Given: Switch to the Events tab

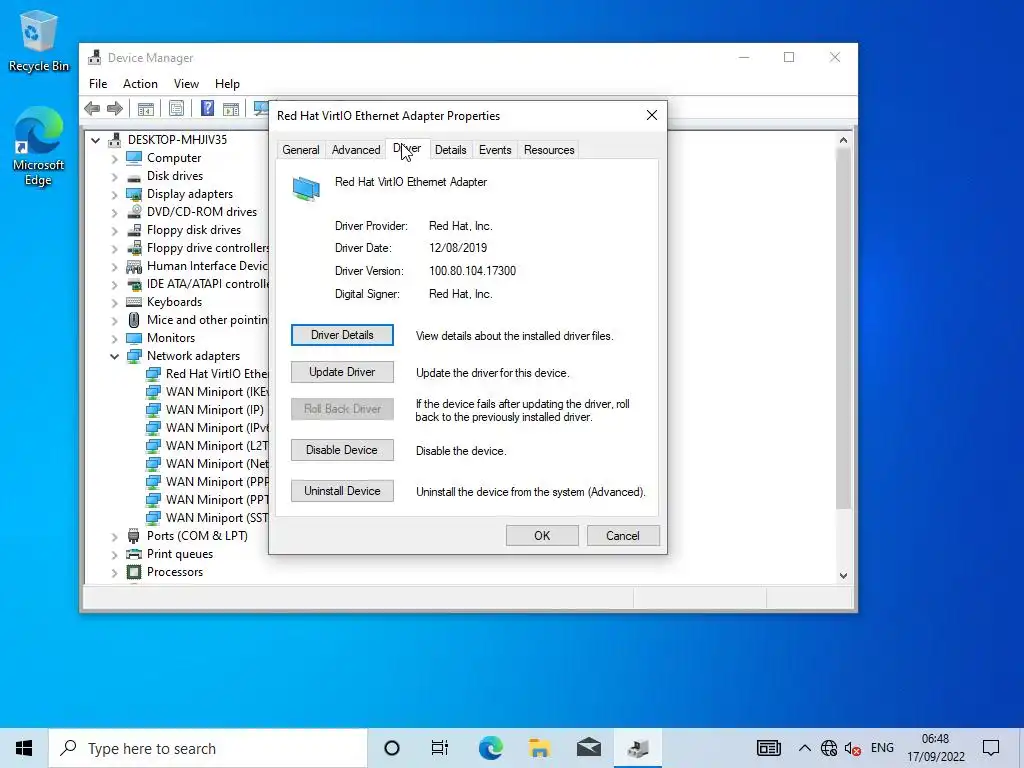Looking at the screenshot, I should (x=495, y=150).
